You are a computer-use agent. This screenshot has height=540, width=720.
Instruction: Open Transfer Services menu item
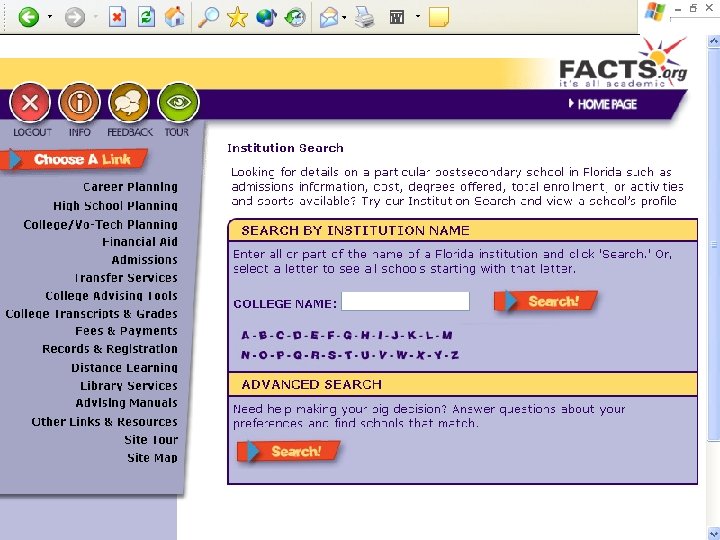pos(126,278)
